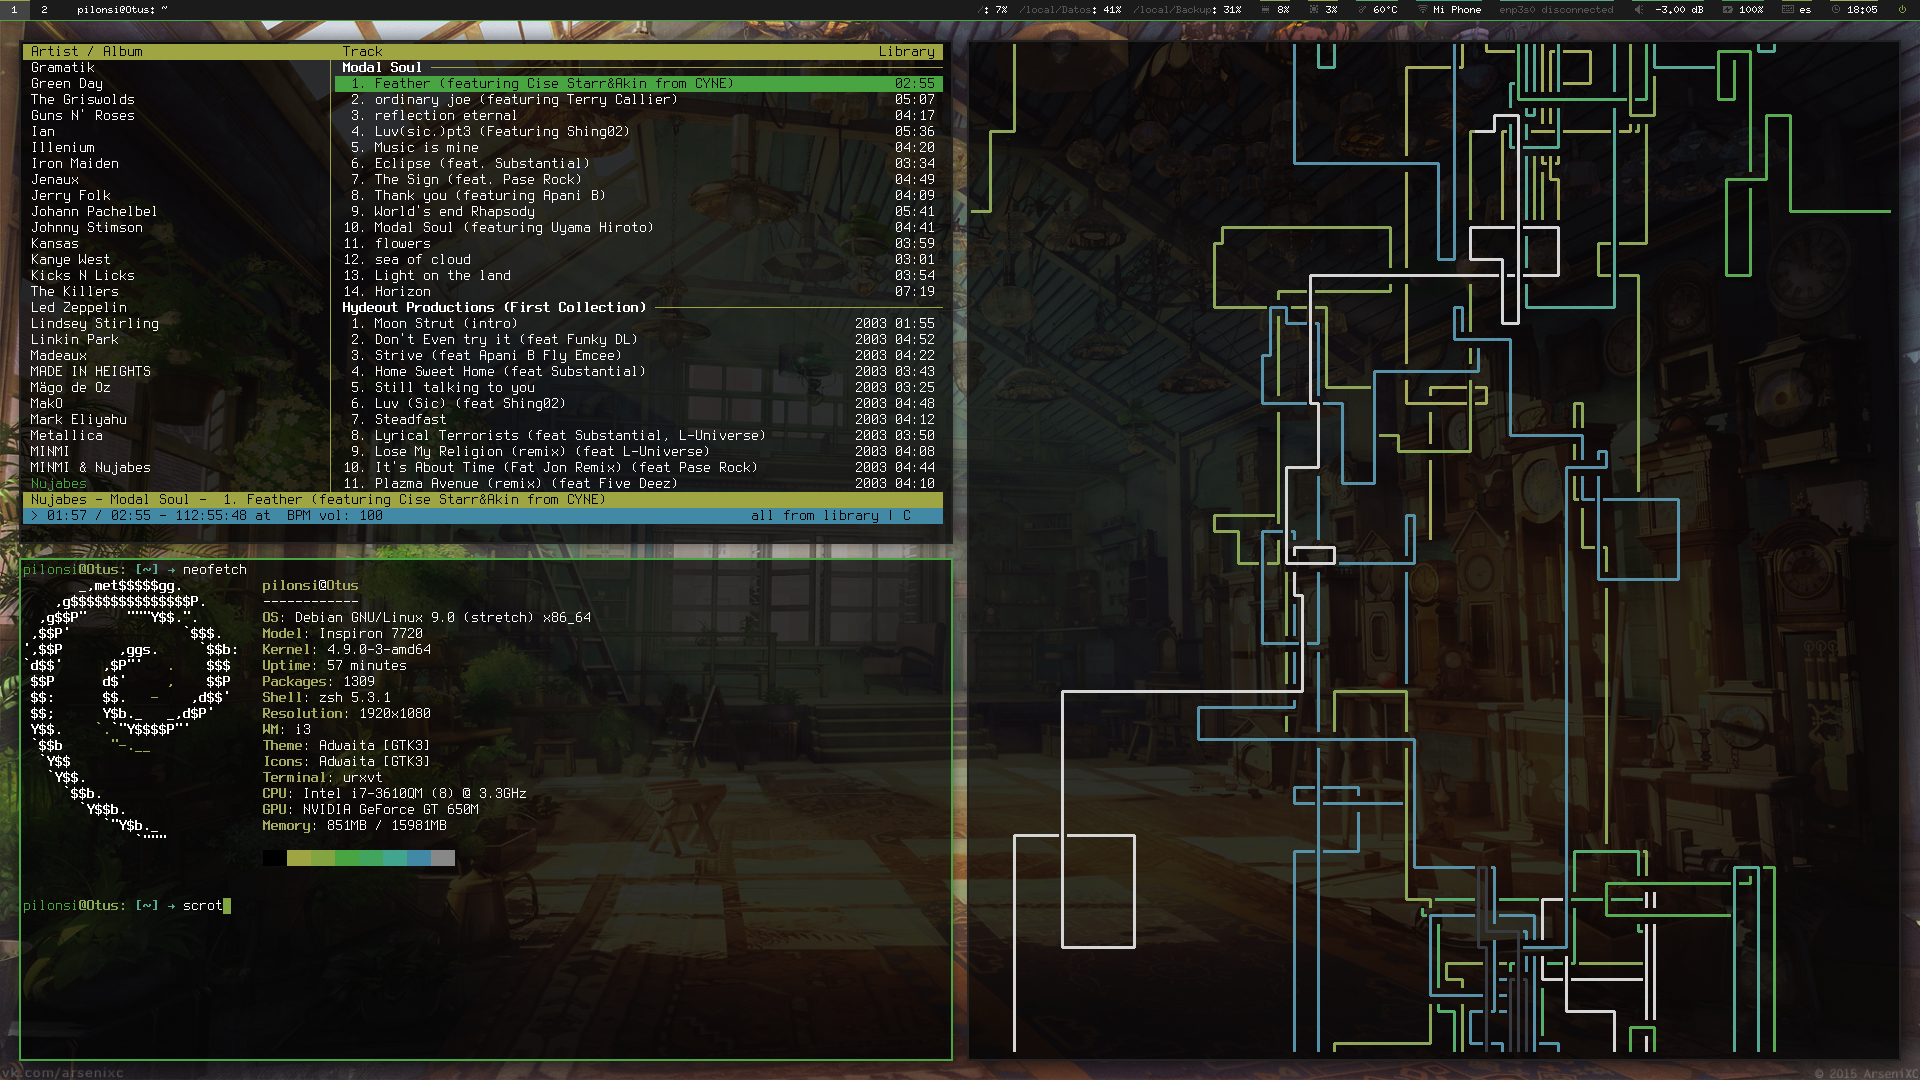Click the CPU usage icon showing 3%
Screen dimensions: 1920x1080
tap(1314, 9)
